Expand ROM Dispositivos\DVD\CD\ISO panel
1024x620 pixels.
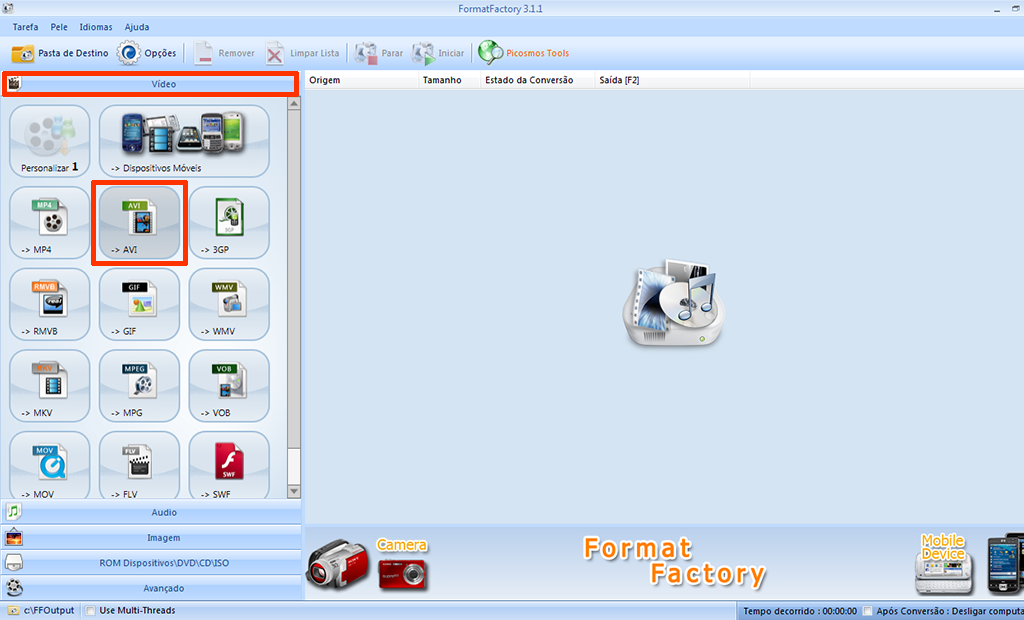tap(151, 563)
